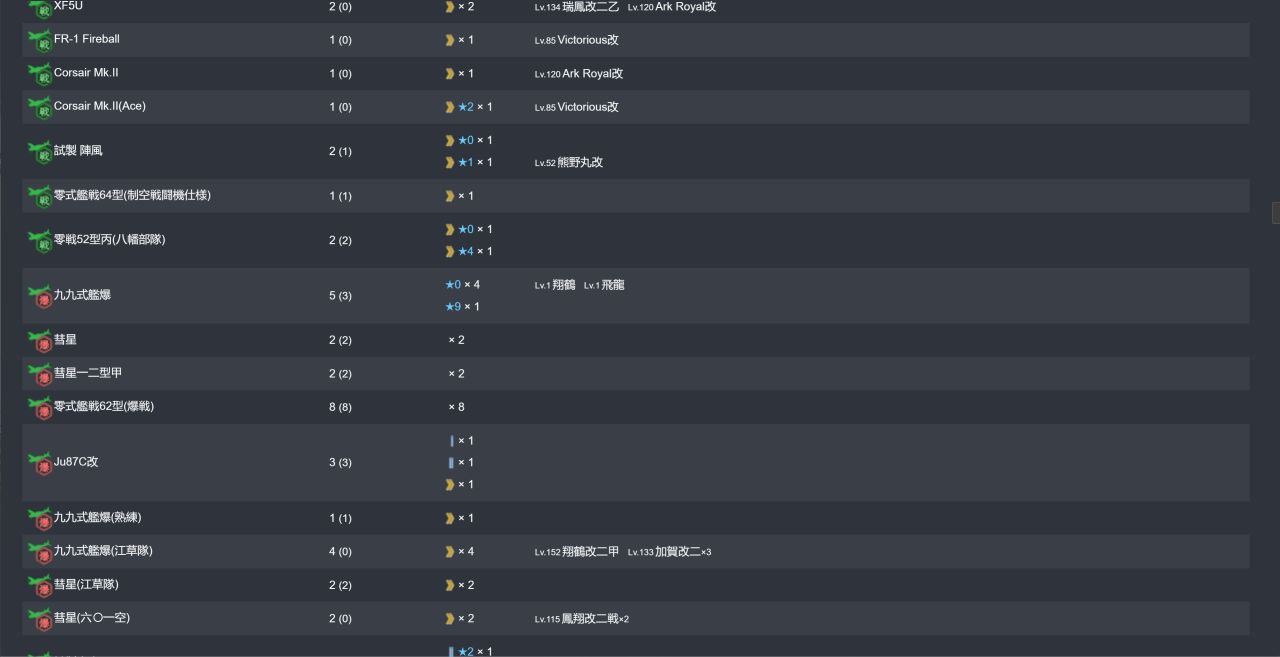Select ship Lv.52 熊野丸改
This screenshot has width=1280, height=657.
click(569, 163)
